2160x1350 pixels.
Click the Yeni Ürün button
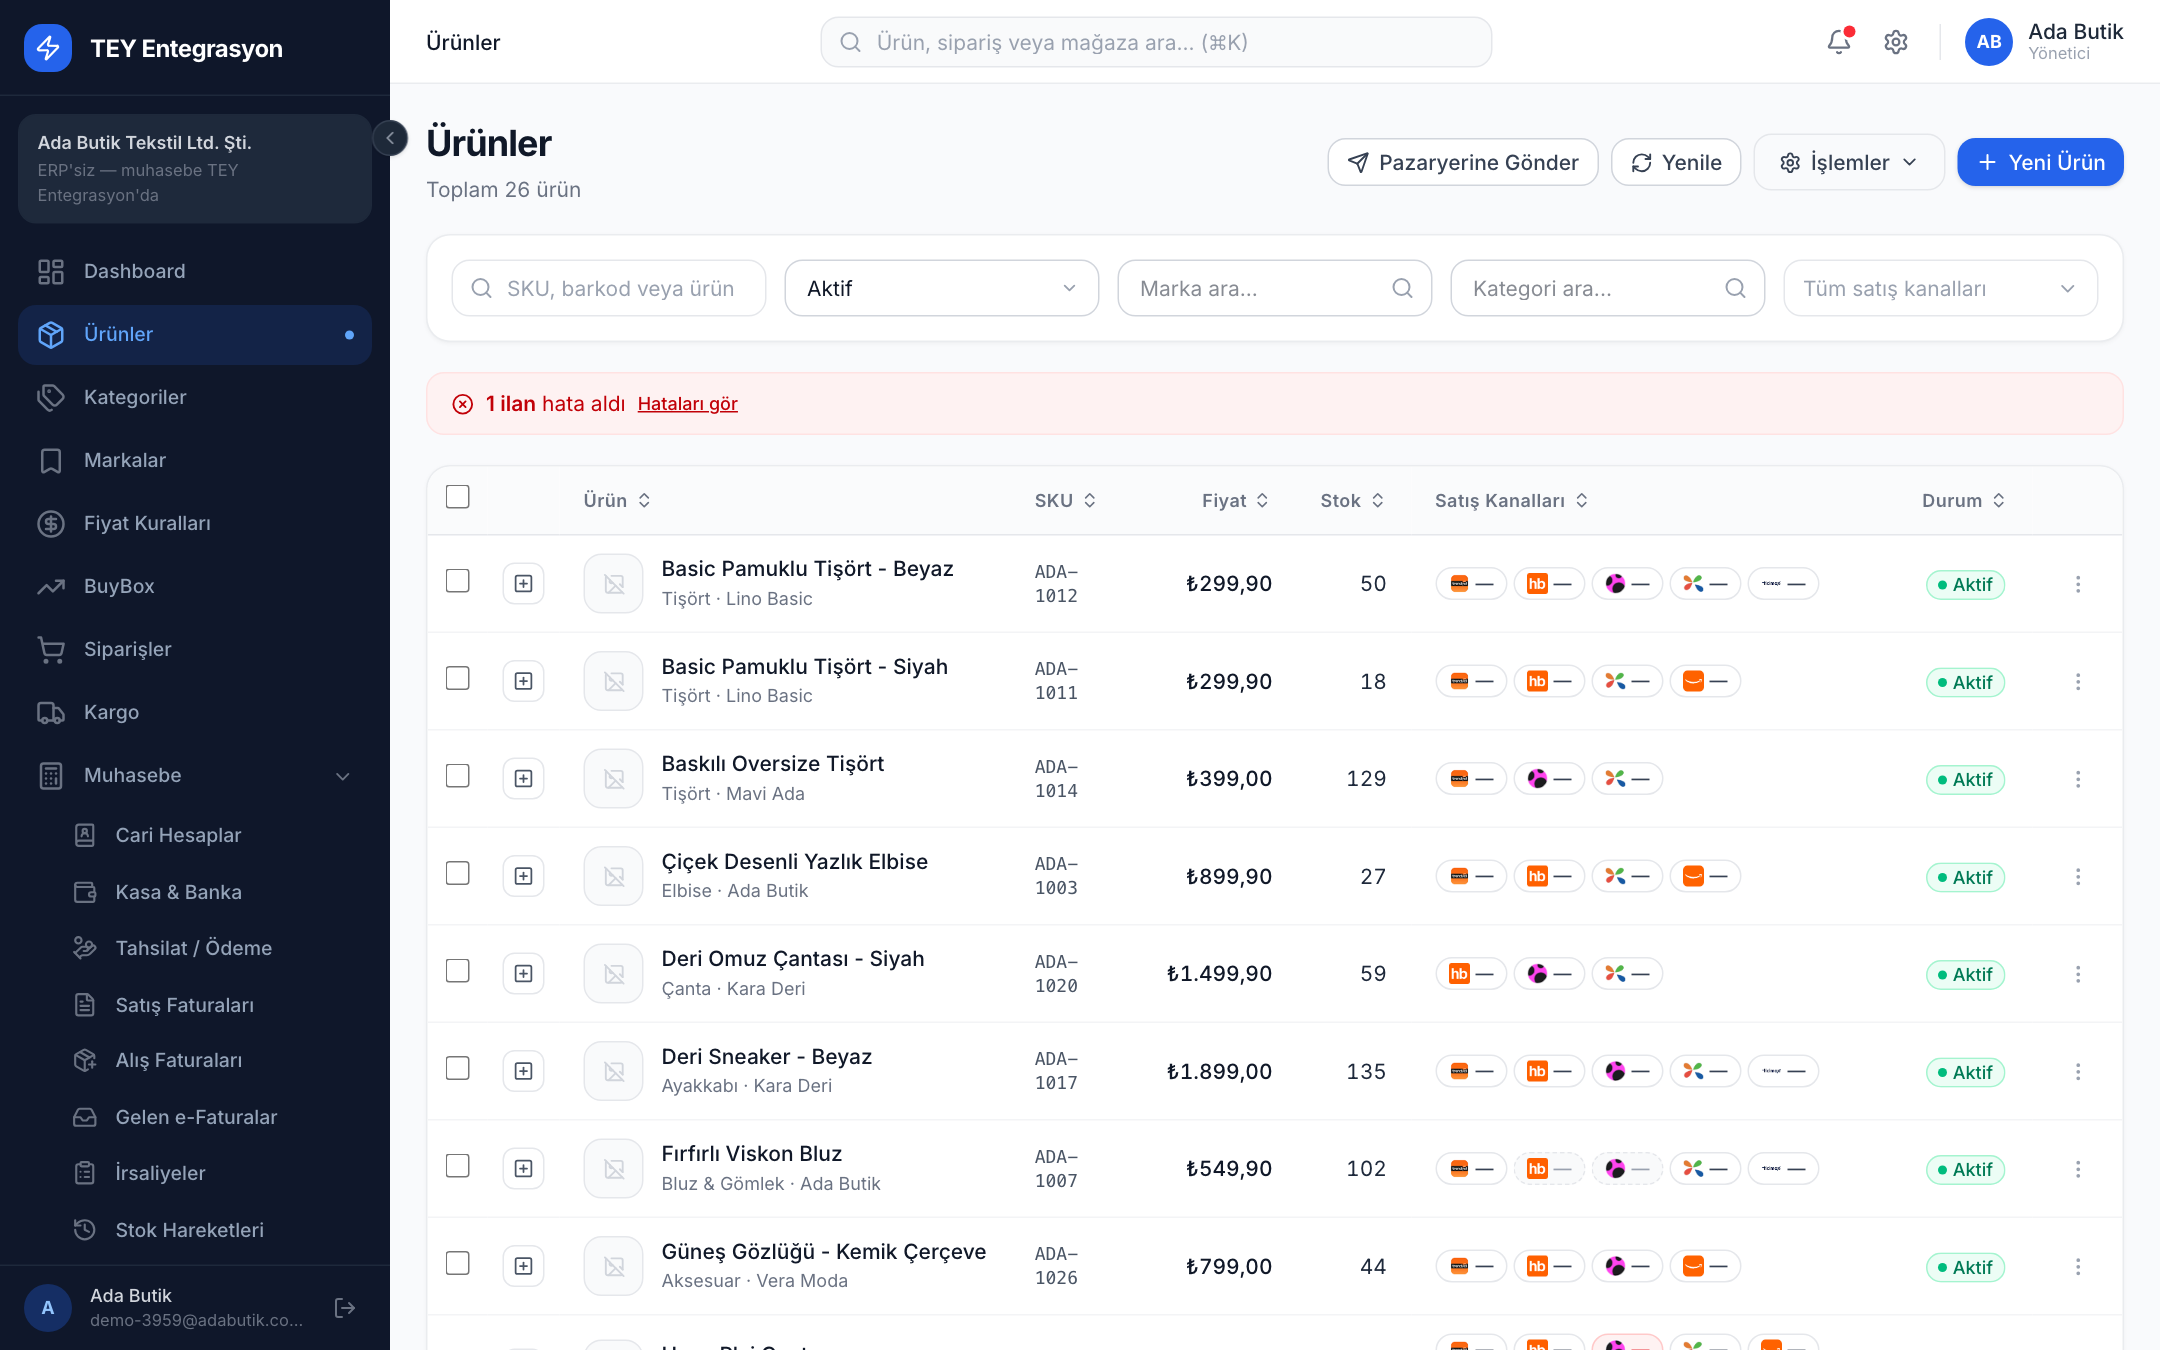pos(2040,162)
